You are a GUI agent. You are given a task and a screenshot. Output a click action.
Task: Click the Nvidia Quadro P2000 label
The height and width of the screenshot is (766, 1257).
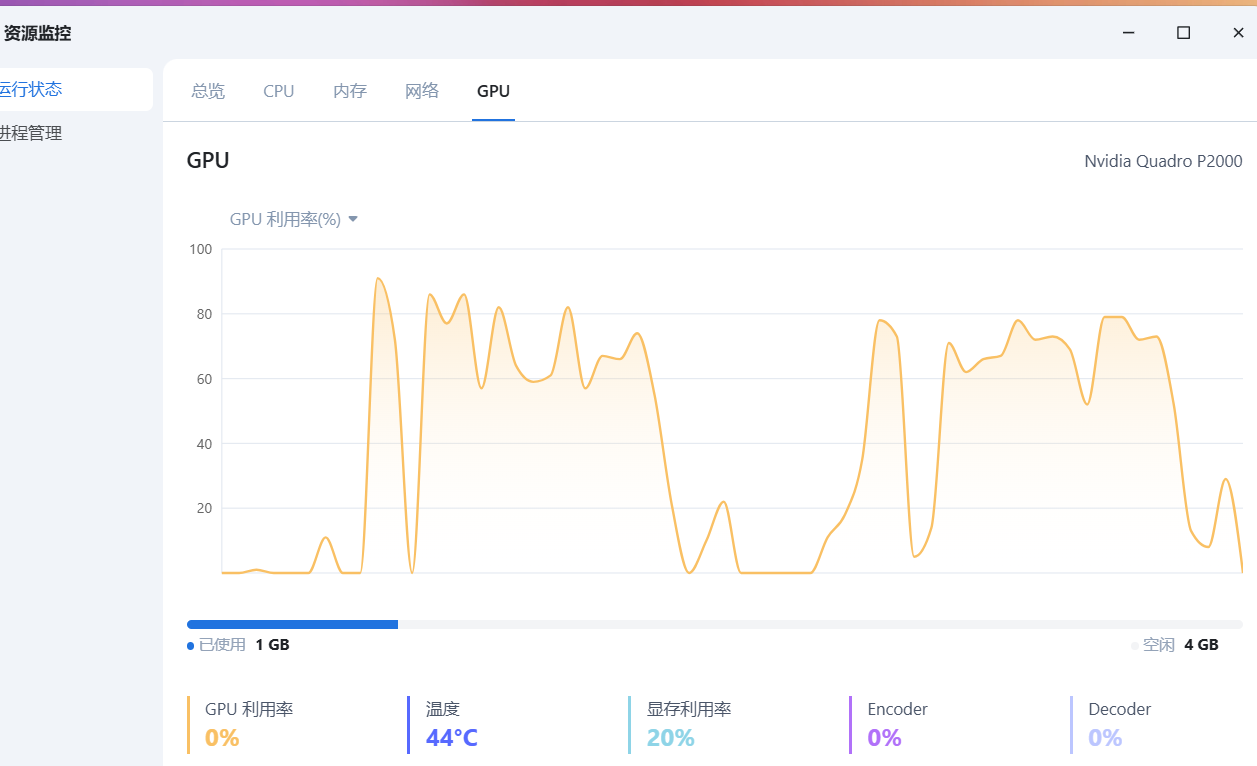coord(1163,161)
